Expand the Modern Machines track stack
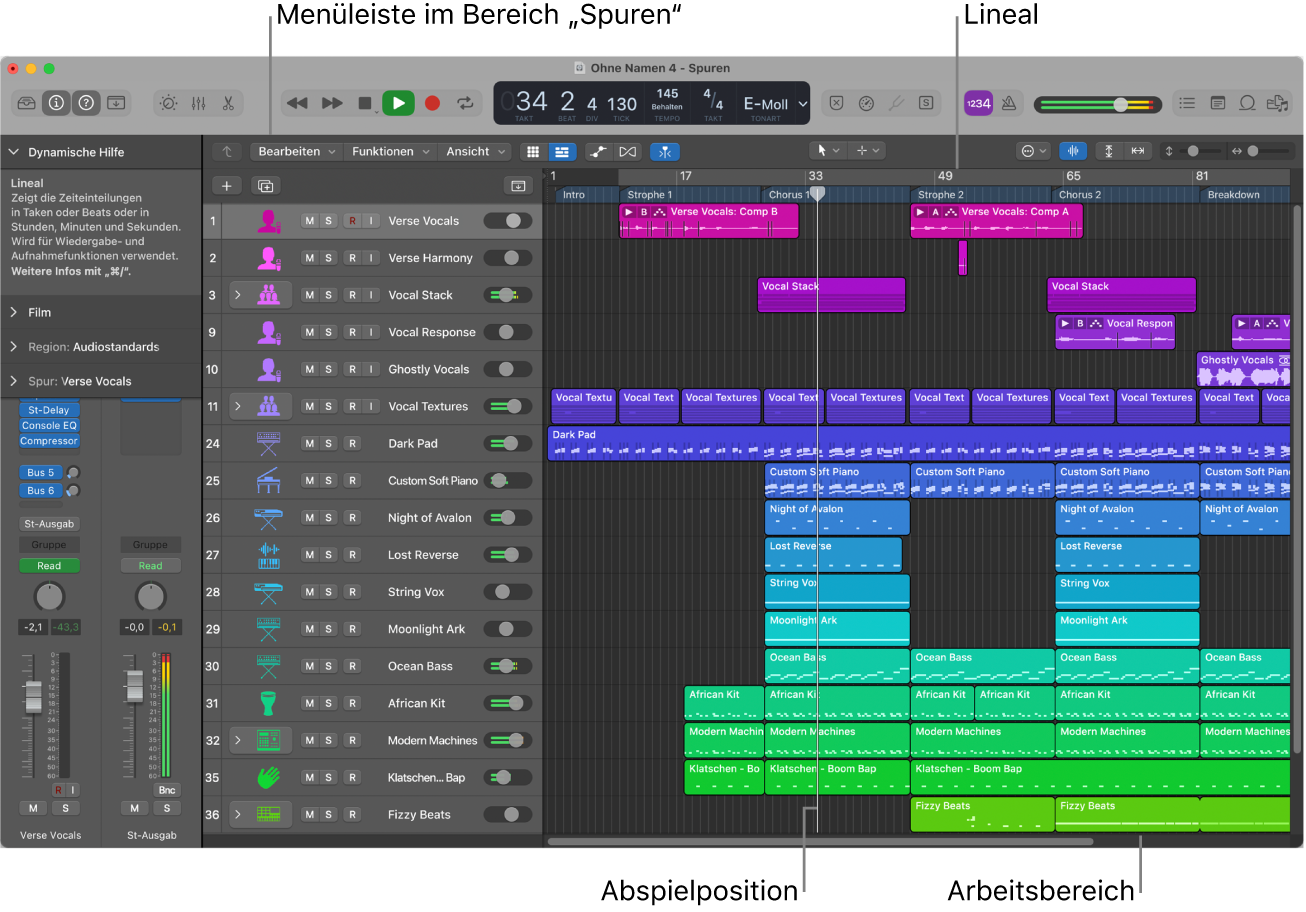The image size is (1306, 912). (x=238, y=740)
